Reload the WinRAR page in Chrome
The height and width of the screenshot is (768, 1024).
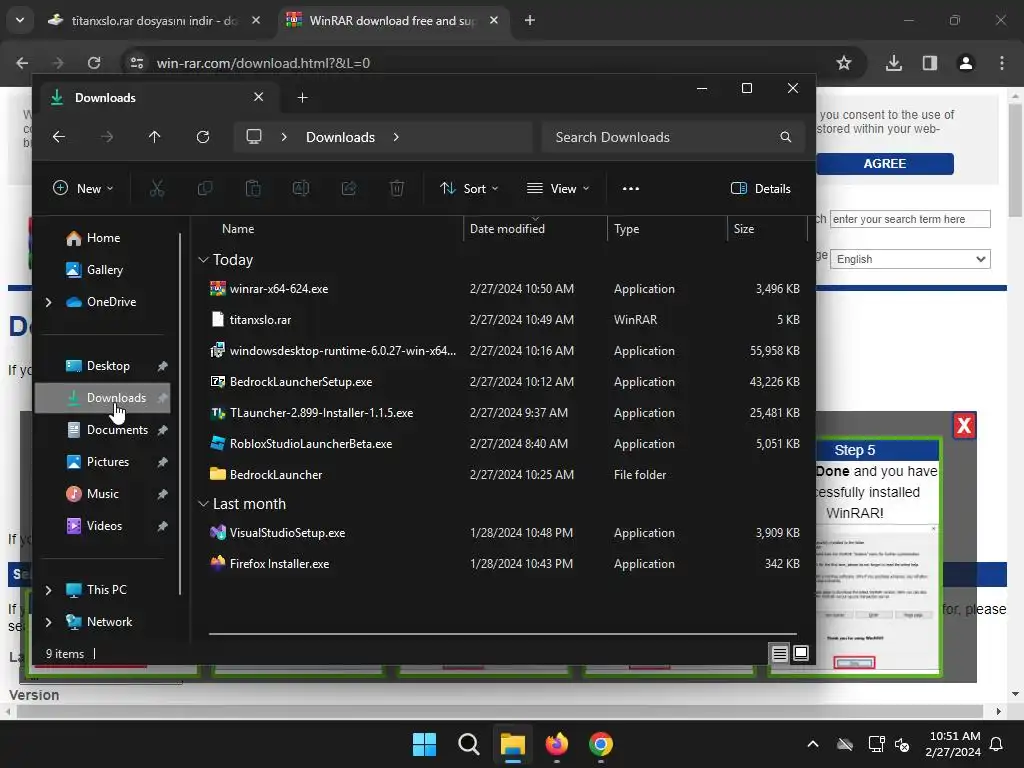tap(94, 63)
